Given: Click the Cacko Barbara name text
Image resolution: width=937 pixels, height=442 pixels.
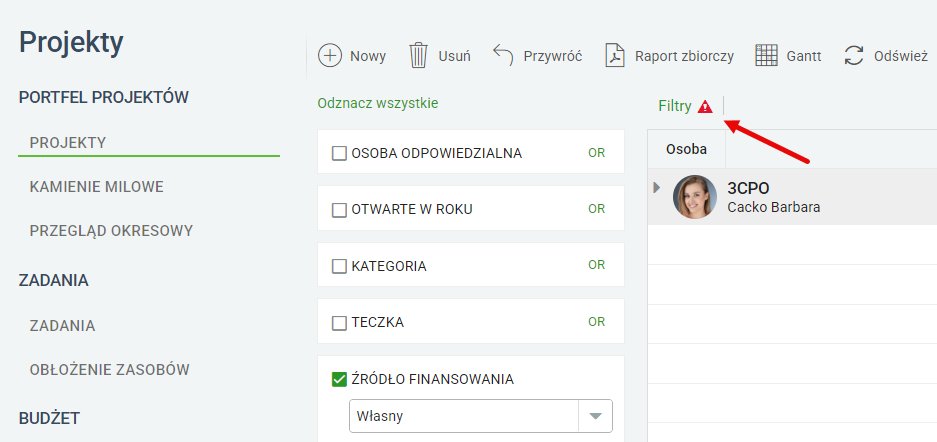Looking at the screenshot, I should click(x=773, y=207).
